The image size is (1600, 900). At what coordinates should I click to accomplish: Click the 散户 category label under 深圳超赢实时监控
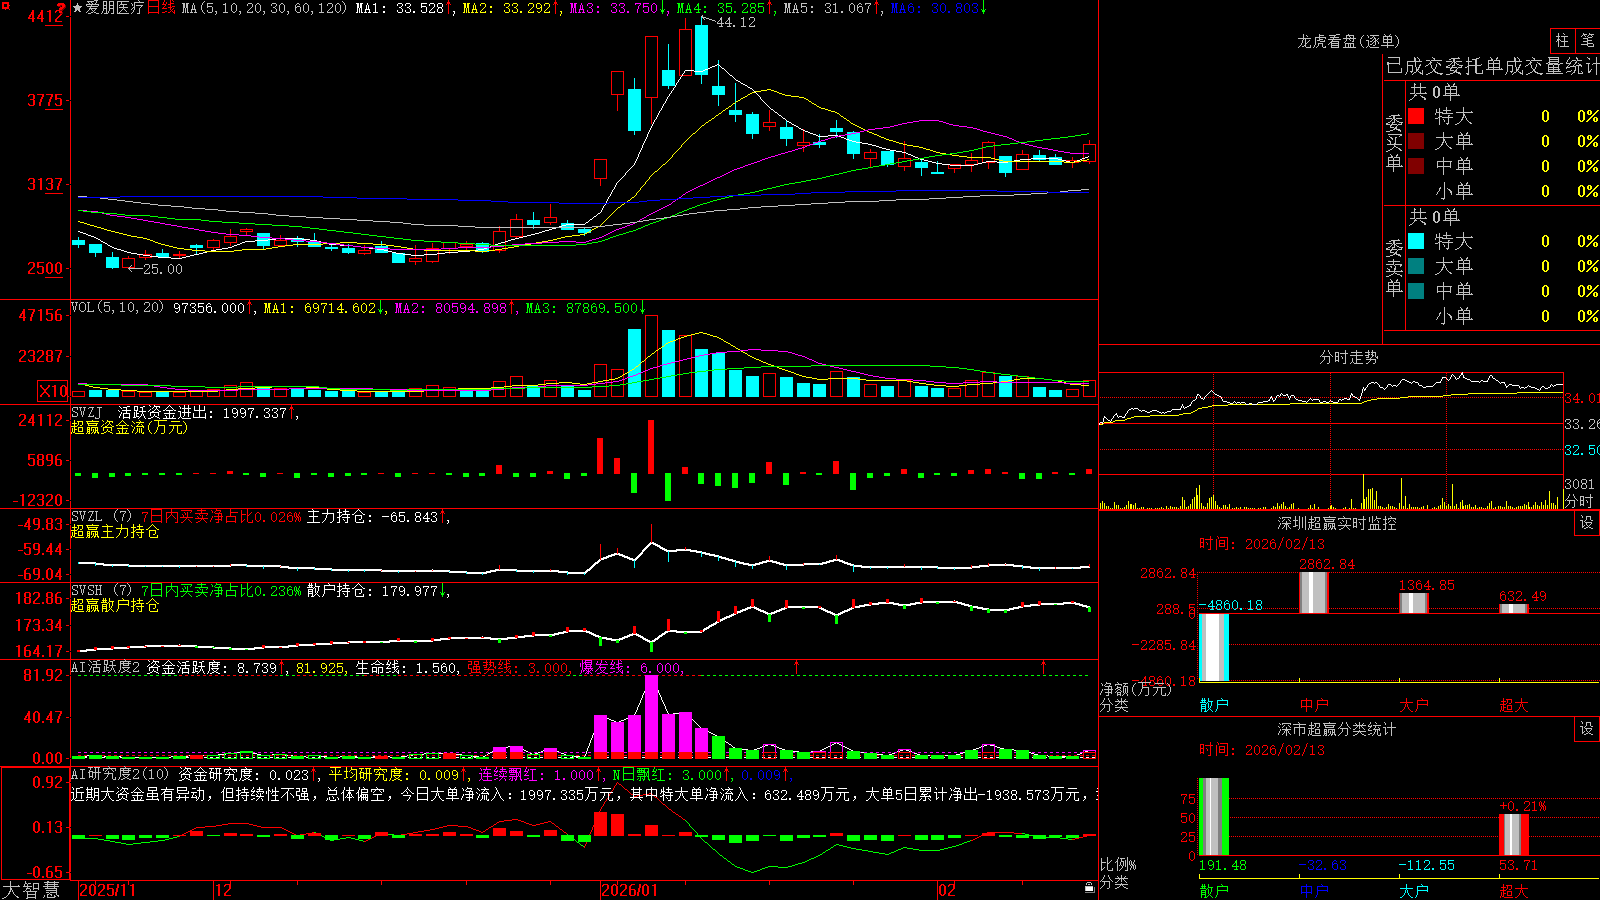click(1214, 705)
